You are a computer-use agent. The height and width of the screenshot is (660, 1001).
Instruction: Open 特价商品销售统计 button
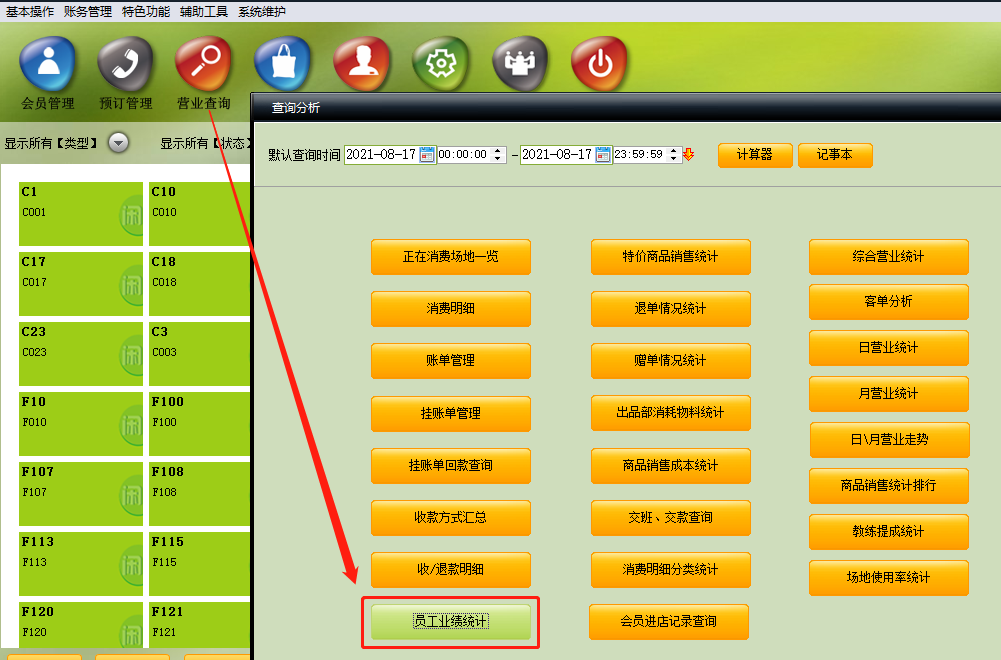(x=670, y=257)
